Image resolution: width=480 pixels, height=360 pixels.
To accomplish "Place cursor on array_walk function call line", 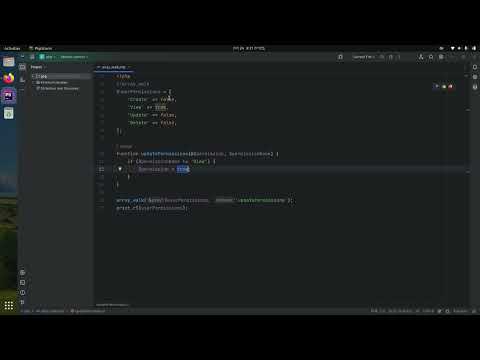I will (x=205, y=200).
